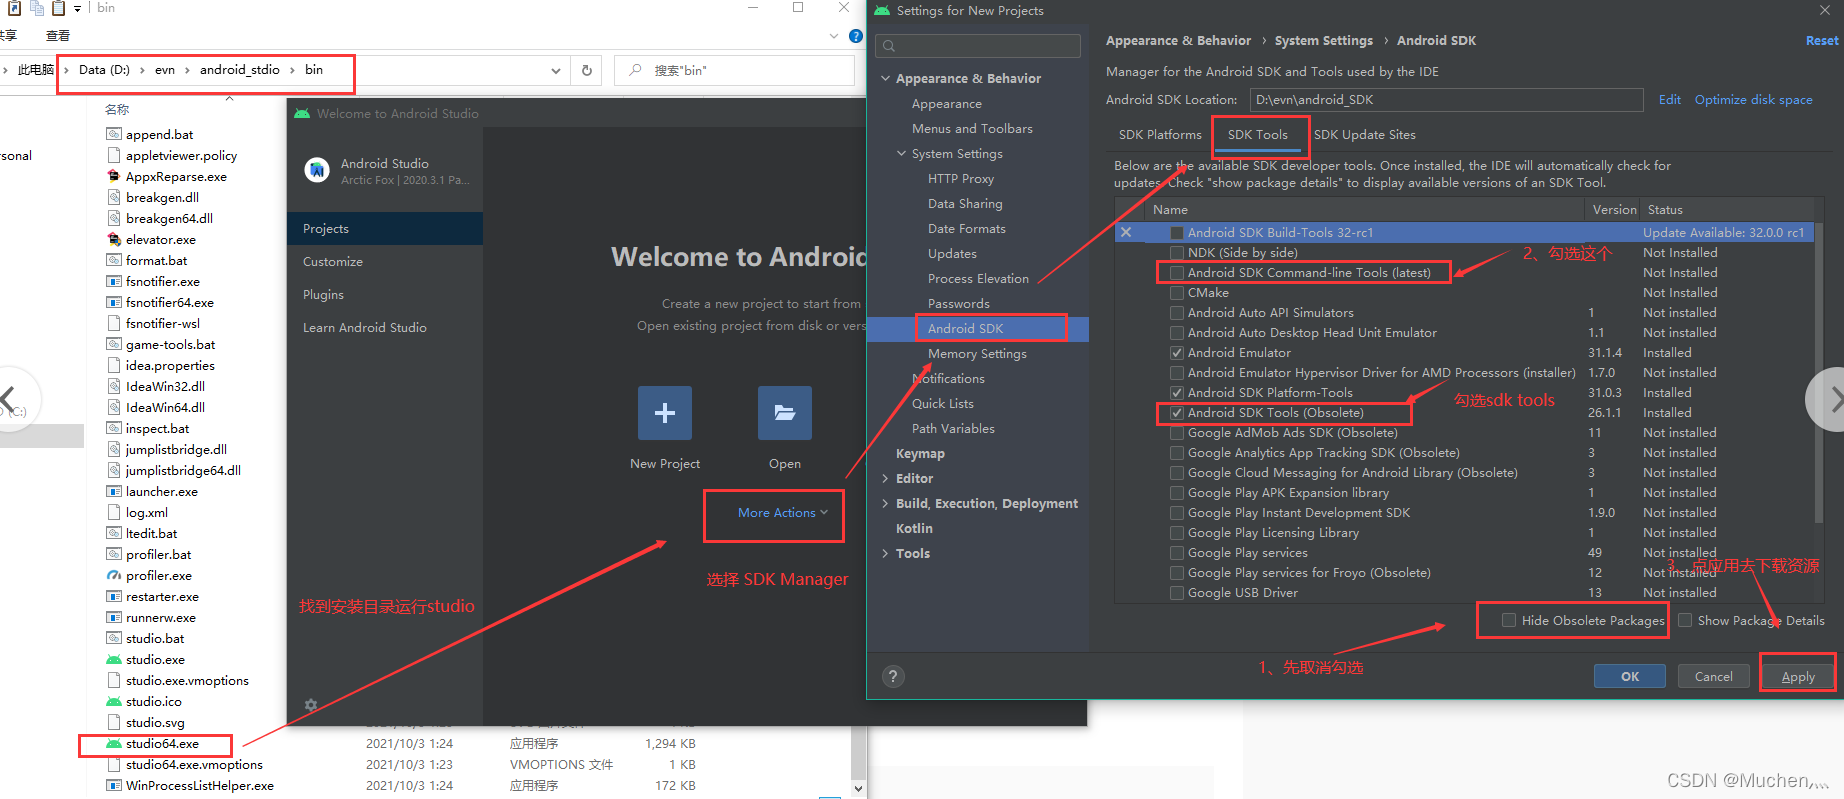Click the Android Studio profile logo

317,170
